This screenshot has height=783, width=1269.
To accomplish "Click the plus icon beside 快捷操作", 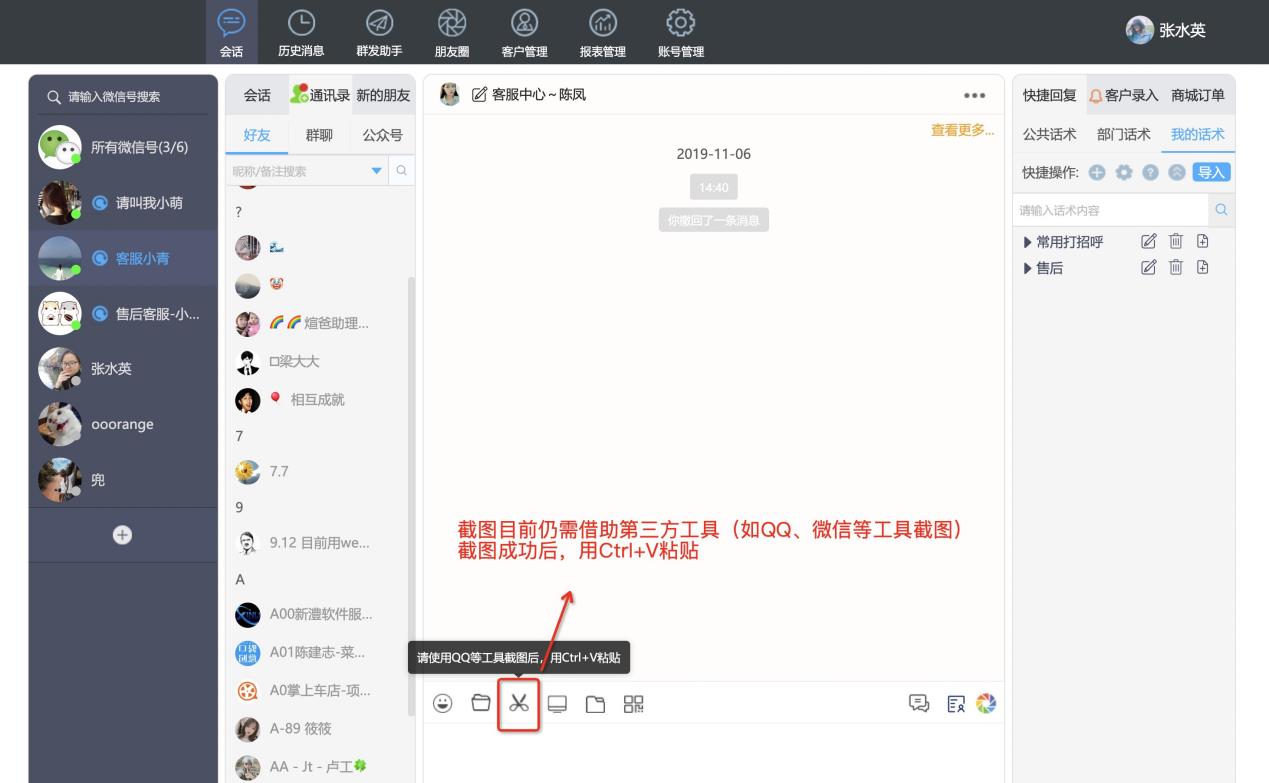I will (1097, 172).
